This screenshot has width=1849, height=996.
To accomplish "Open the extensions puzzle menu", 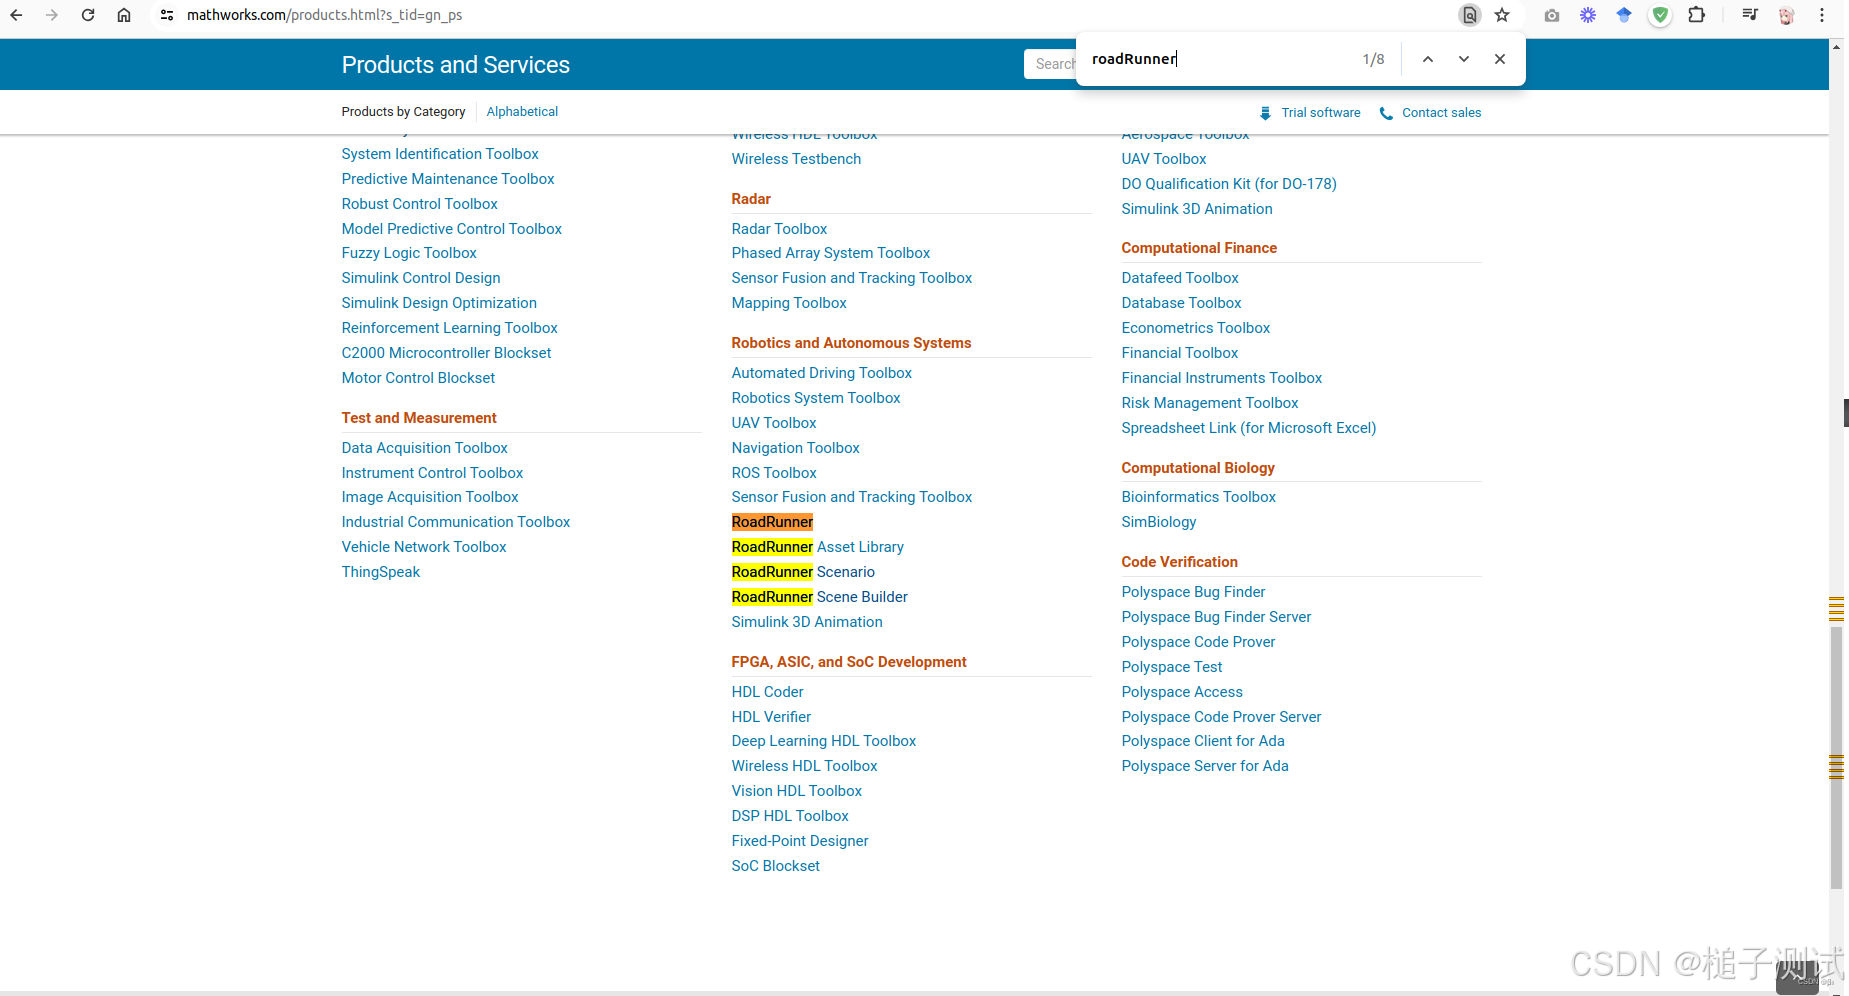I will click(1696, 15).
